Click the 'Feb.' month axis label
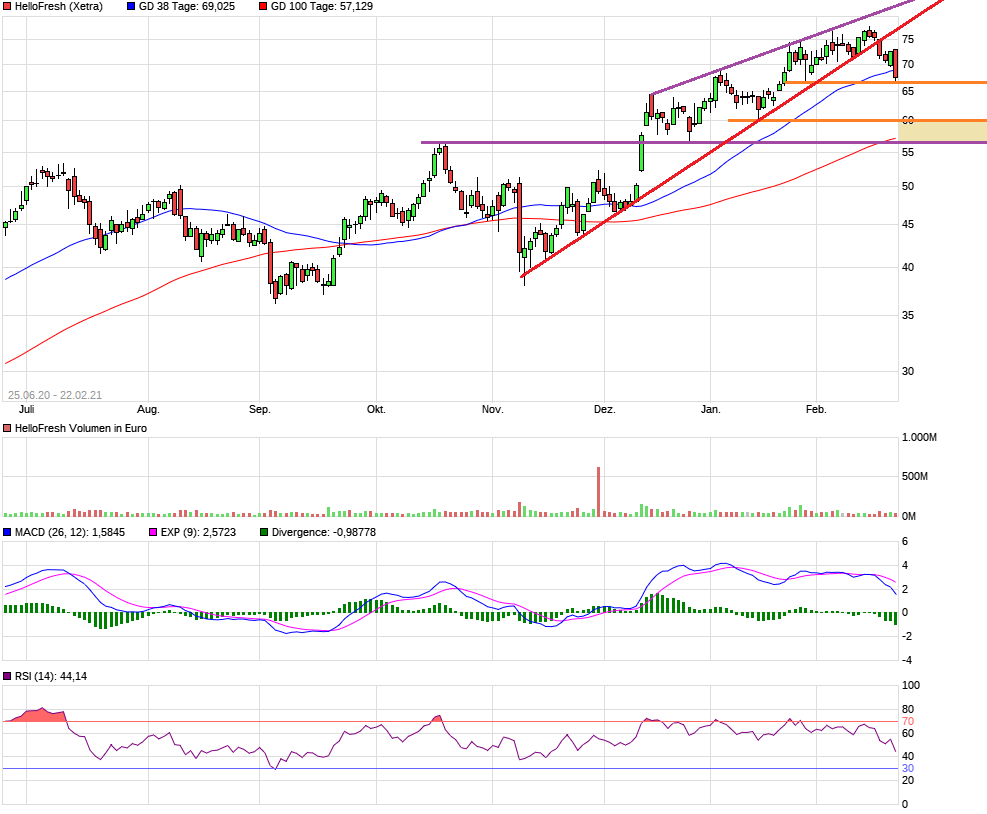Viewport: 987px width, 814px height. pos(816,409)
